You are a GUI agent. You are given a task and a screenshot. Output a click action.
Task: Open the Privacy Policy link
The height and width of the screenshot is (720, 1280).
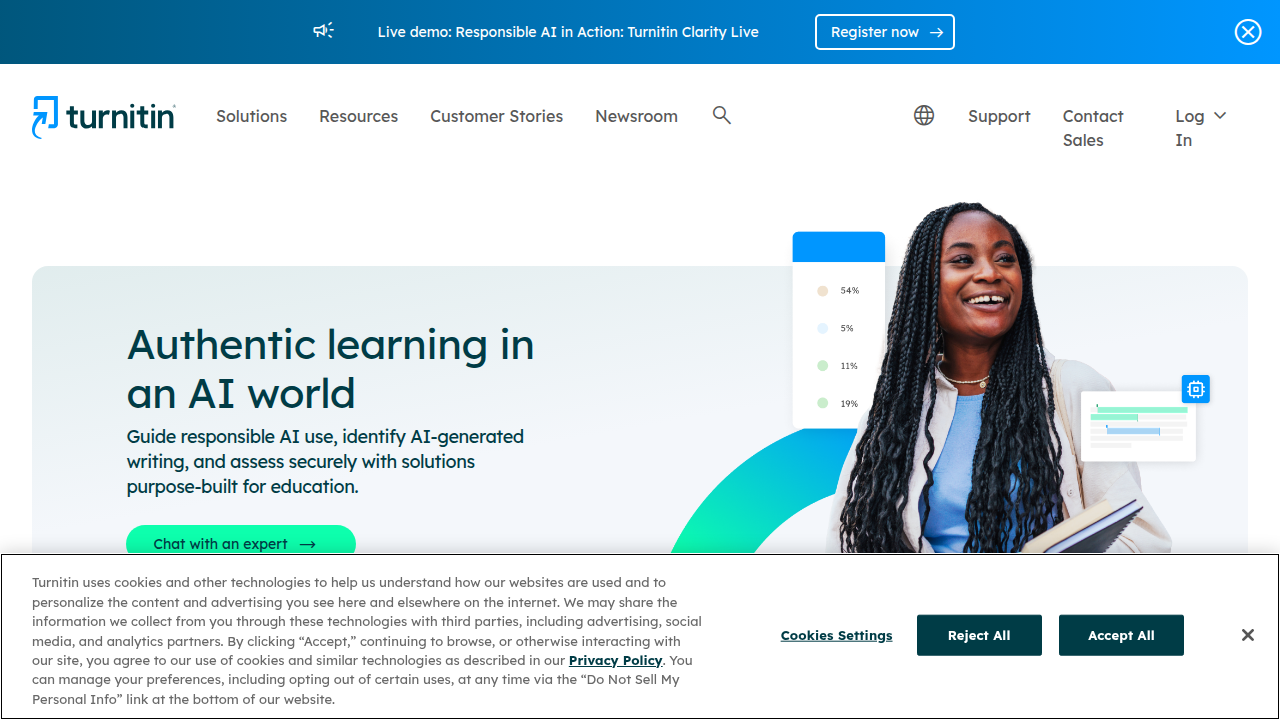[x=616, y=660]
